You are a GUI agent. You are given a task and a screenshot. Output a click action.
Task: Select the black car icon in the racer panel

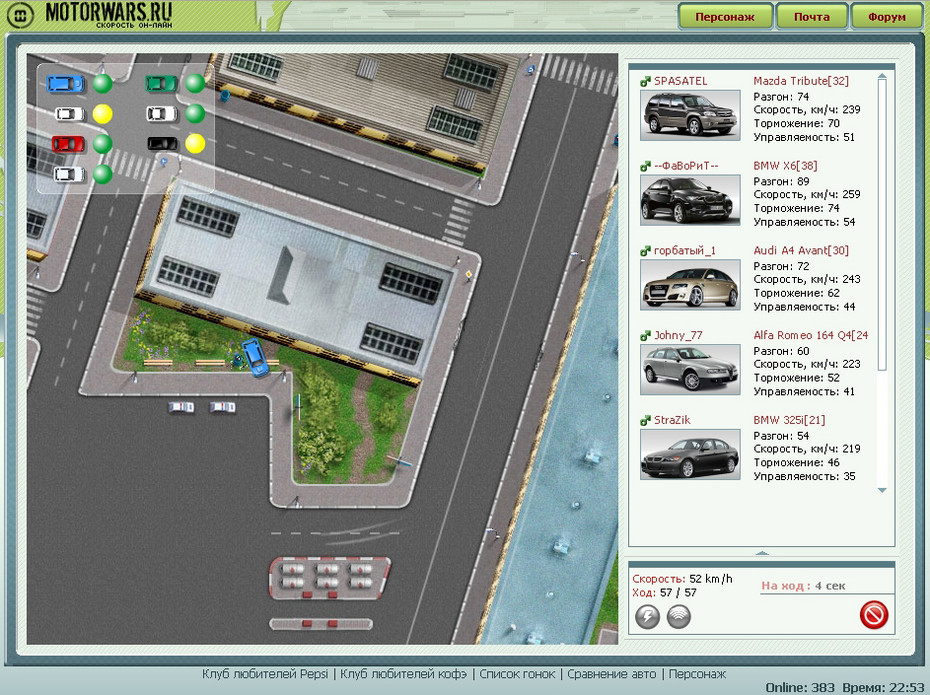pyautogui.click(x=162, y=144)
